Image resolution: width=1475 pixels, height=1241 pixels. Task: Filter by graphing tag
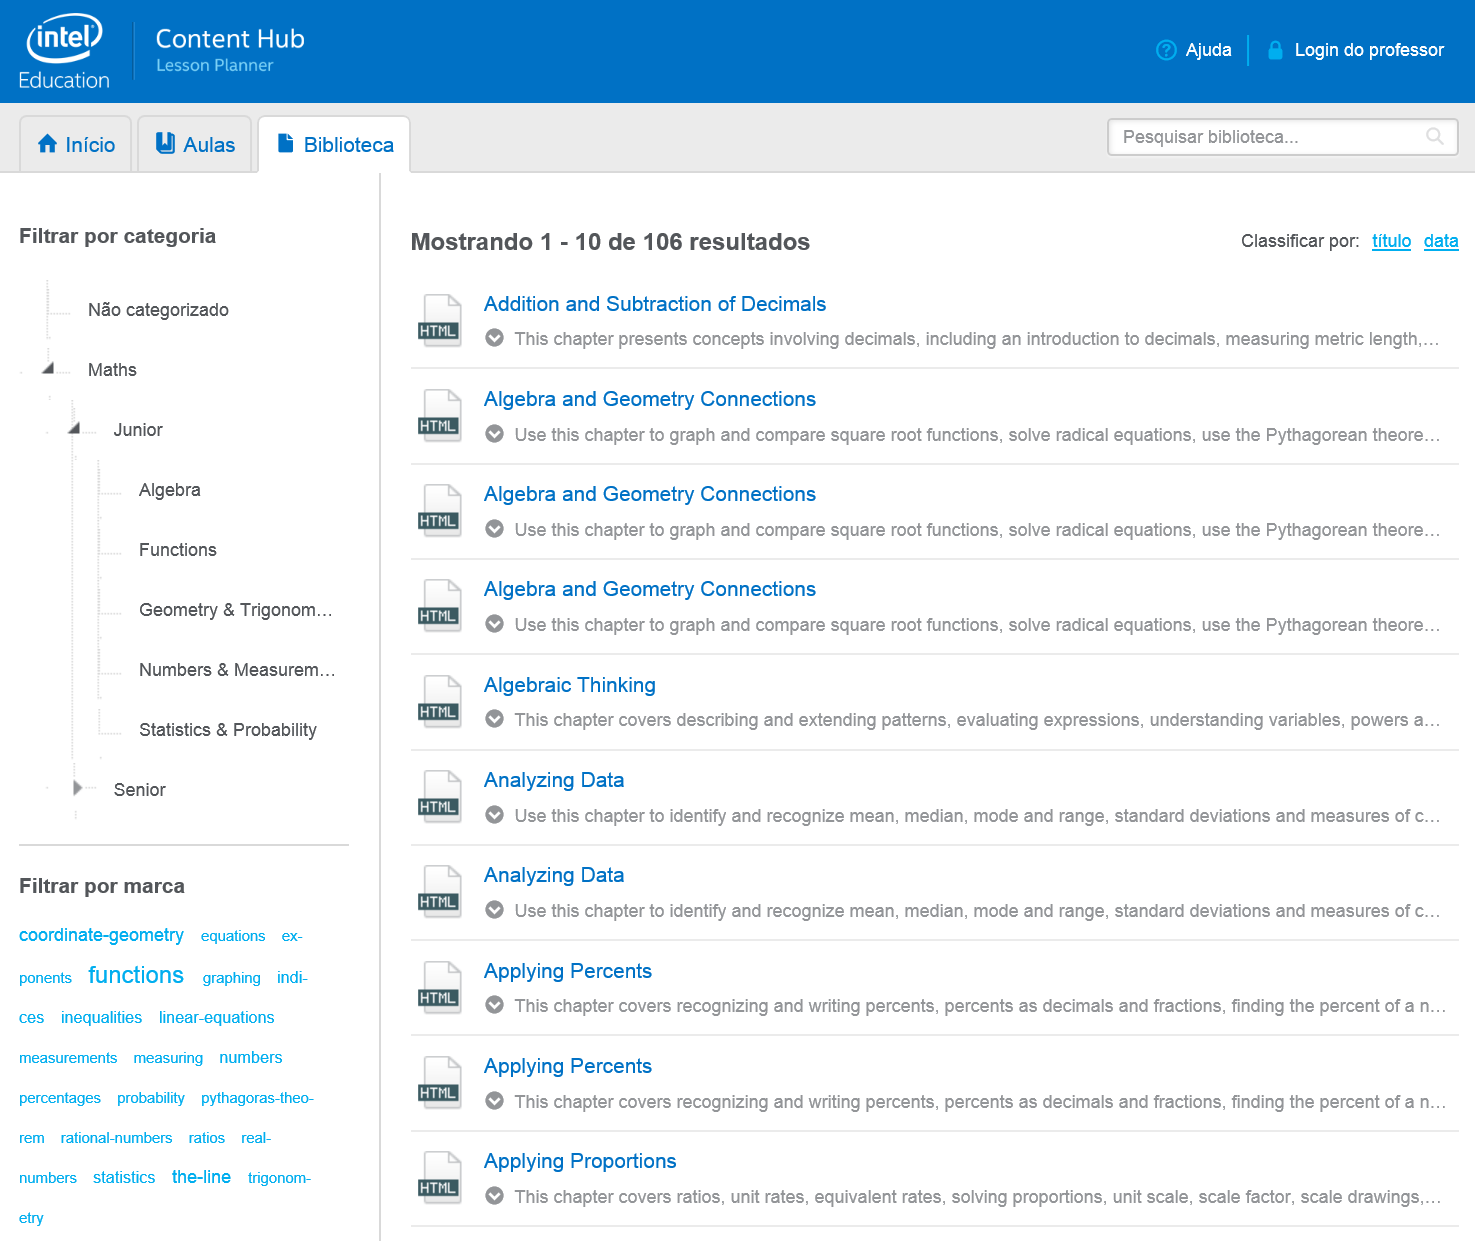point(231,978)
